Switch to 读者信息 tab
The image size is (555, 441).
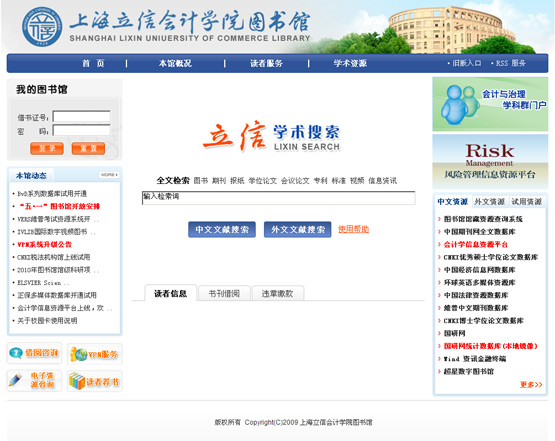(x=171, y=293)
